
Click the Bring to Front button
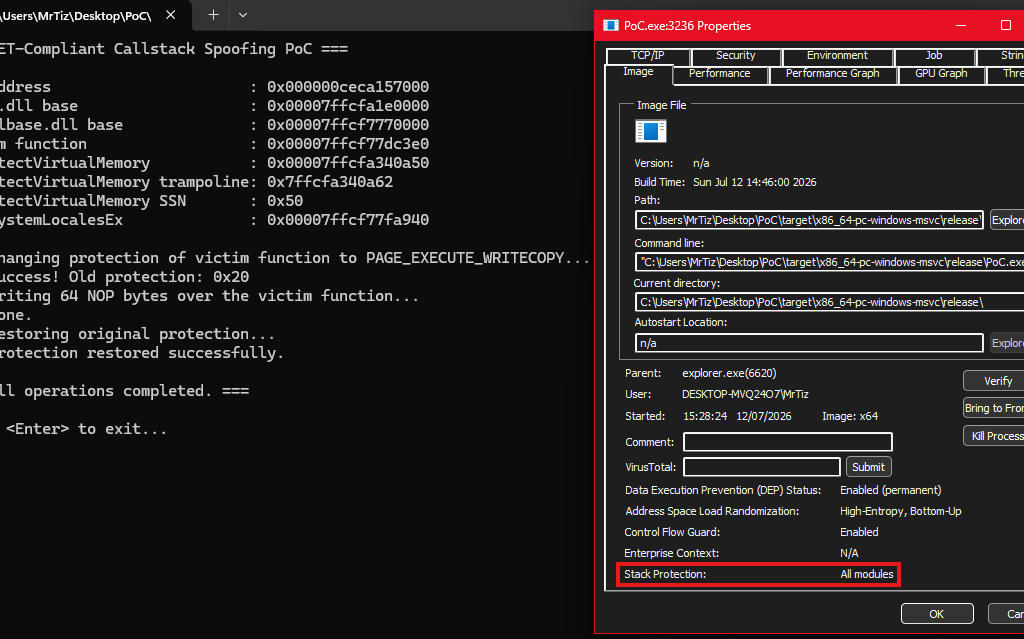pyautogui.click(x=993, y=408)
